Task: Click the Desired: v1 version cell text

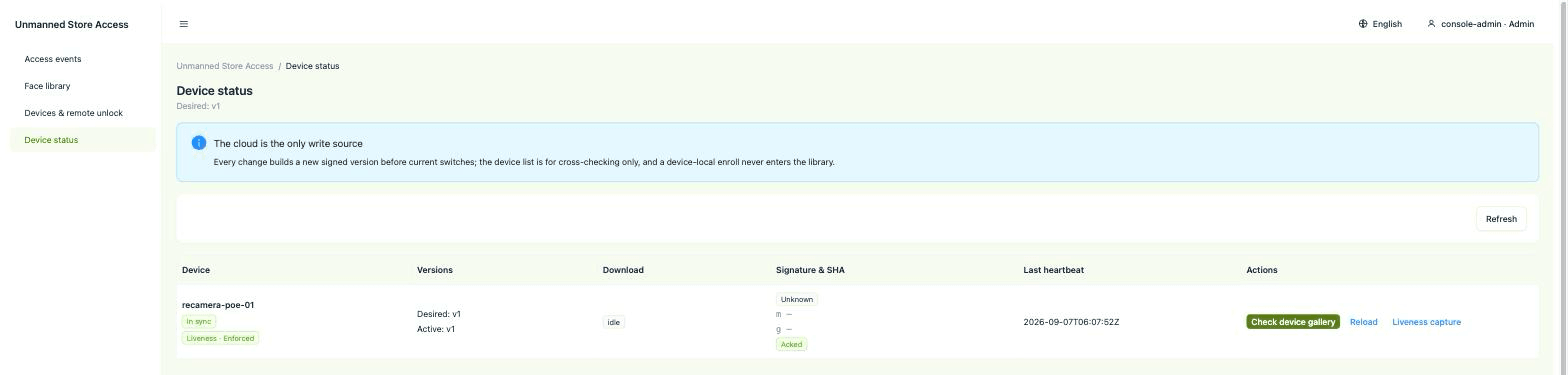Action: click(439, 314)
